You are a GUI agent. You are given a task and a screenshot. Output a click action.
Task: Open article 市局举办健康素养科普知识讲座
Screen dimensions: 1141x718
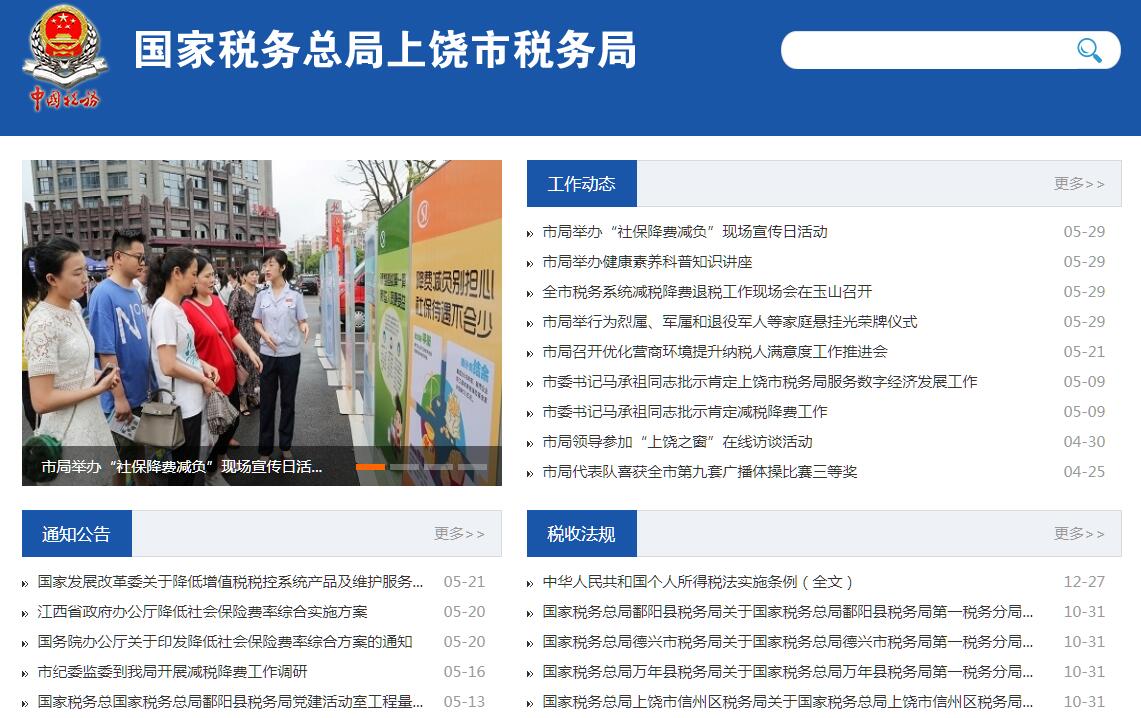click(x=647, y=262)
